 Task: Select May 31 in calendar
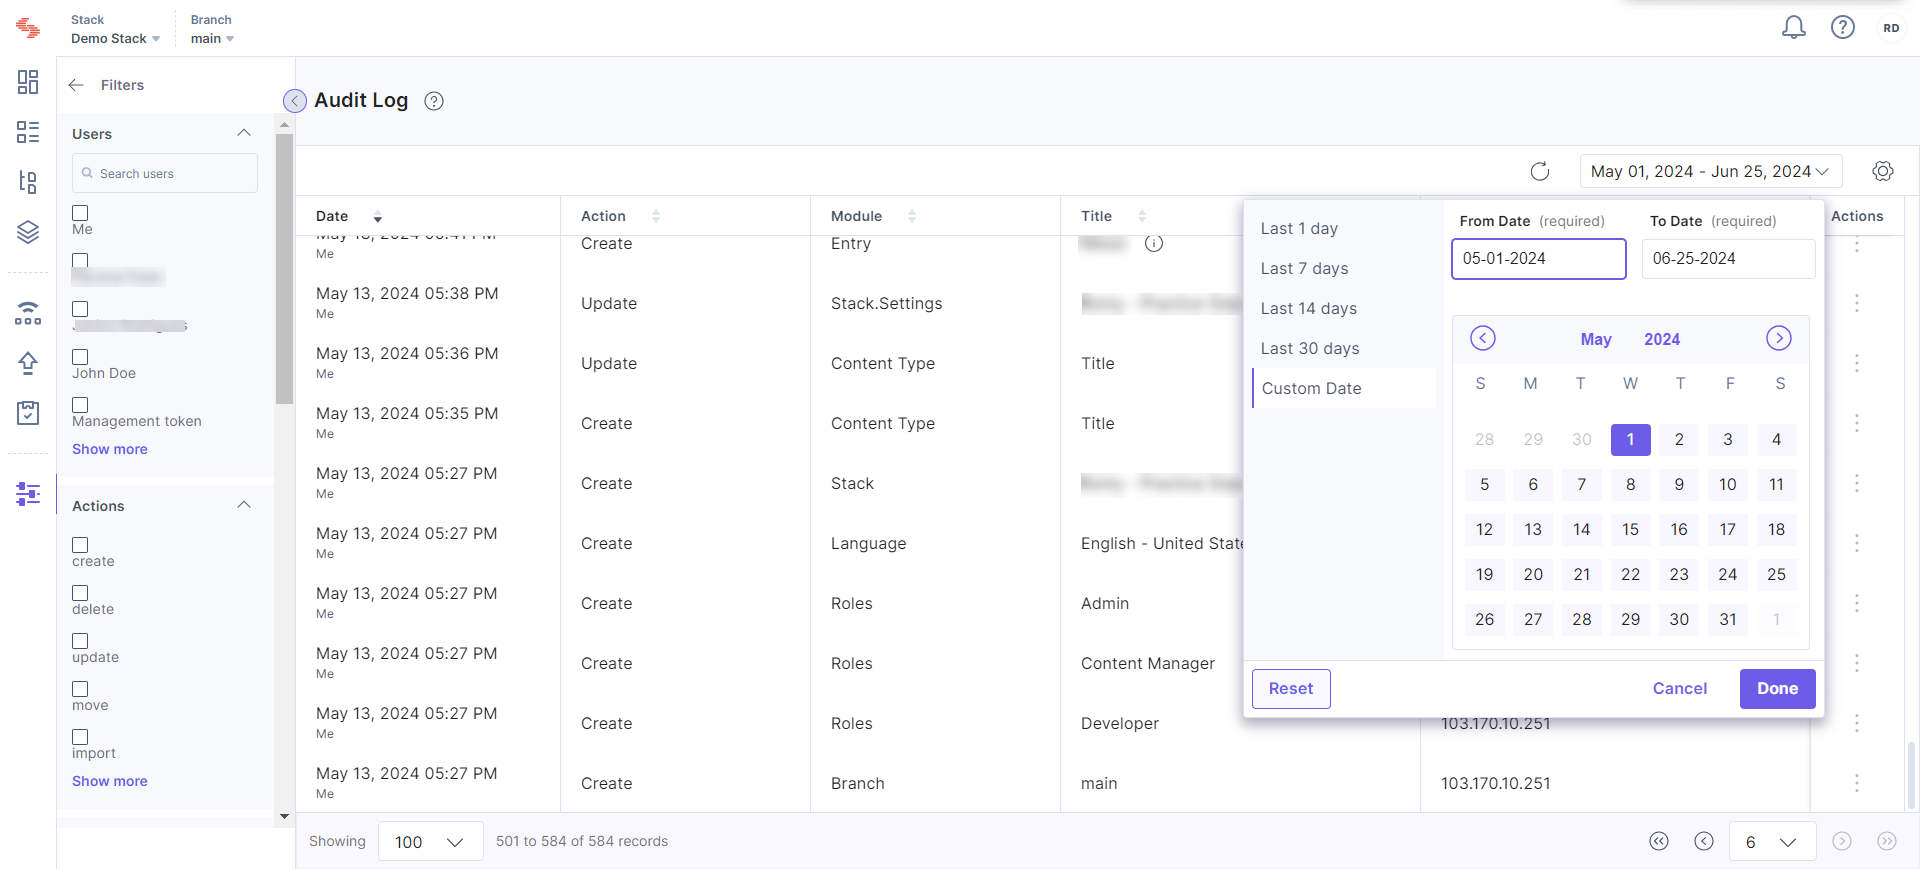click(1727, 619)
